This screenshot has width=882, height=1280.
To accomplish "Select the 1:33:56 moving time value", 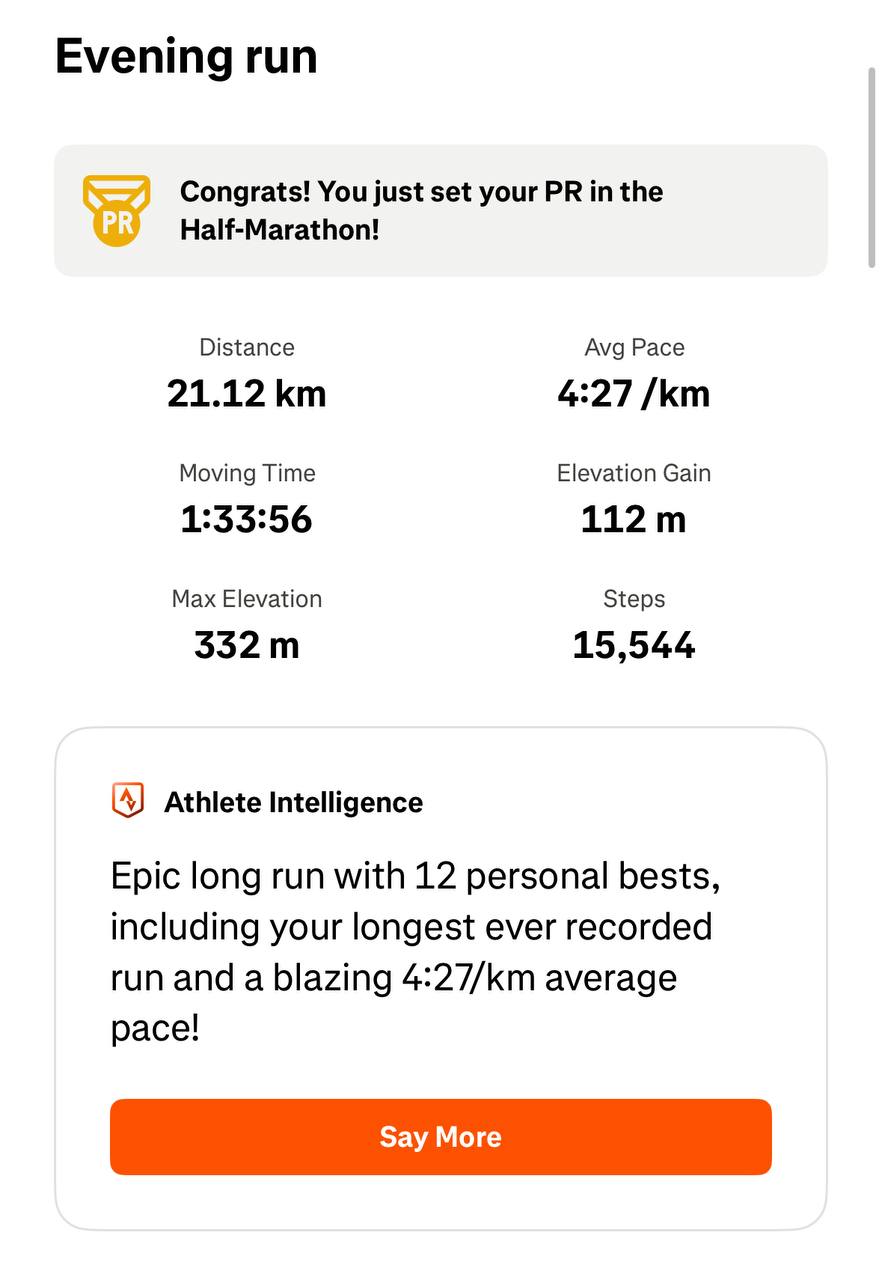I will 247,520.
